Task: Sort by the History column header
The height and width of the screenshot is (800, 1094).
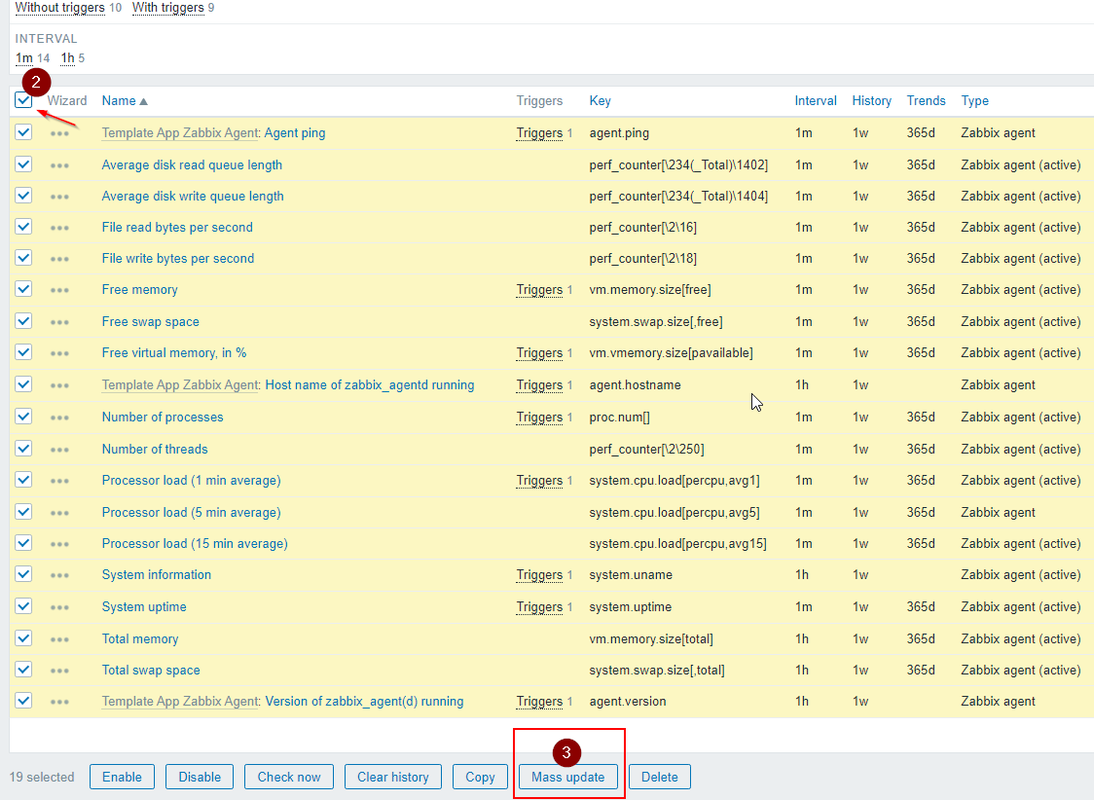Action: pos(871,100)
